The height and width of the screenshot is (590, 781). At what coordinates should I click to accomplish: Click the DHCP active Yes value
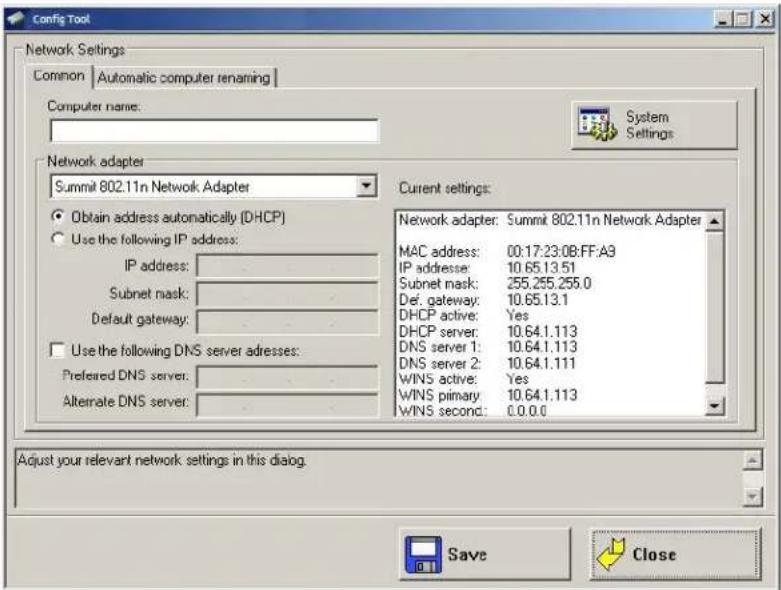coord(518,315)
